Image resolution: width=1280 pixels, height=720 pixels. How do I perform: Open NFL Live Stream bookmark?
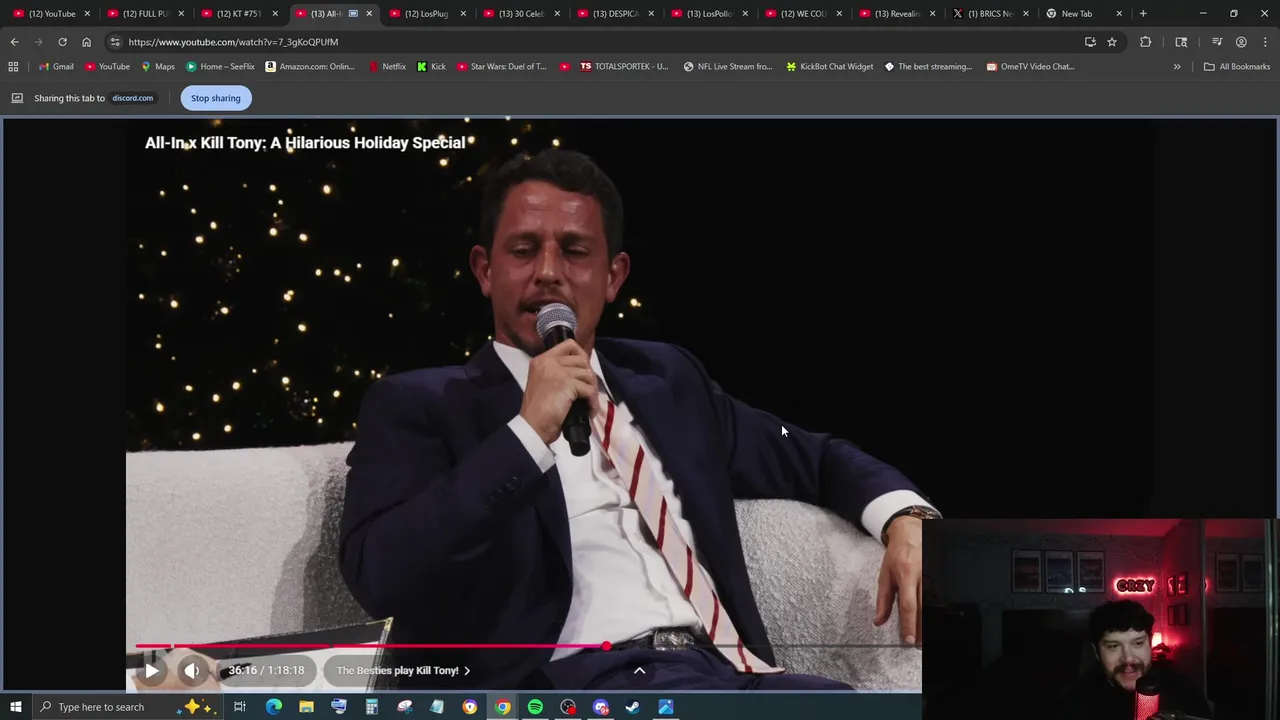click(x=728, y=67)
